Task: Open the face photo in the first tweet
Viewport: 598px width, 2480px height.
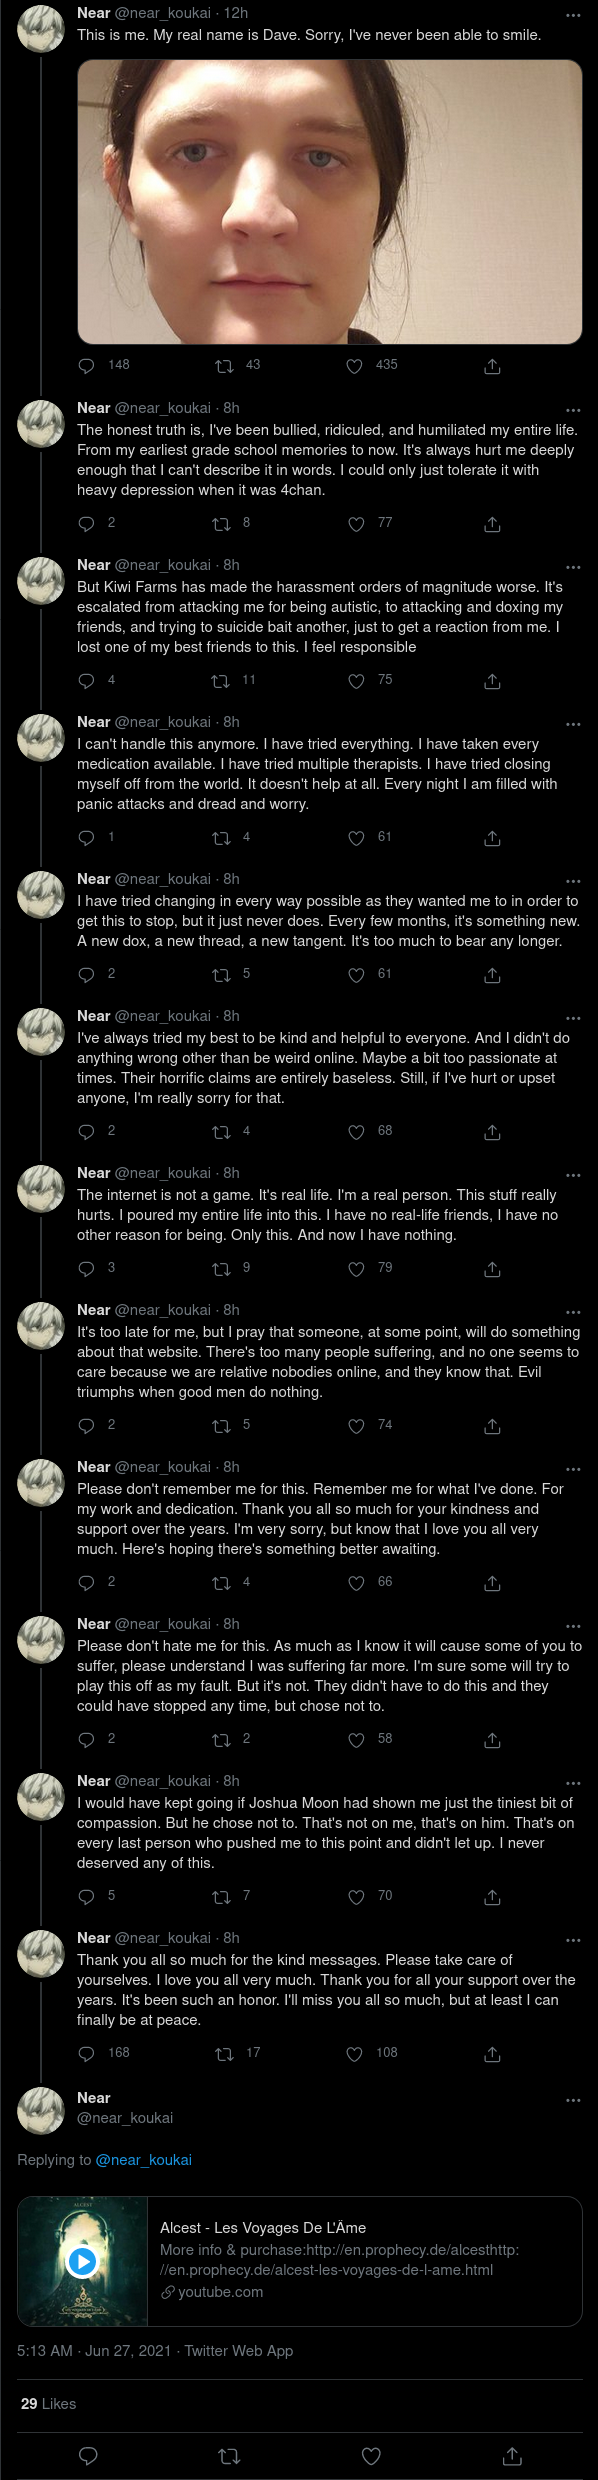Action: [330, 202]
